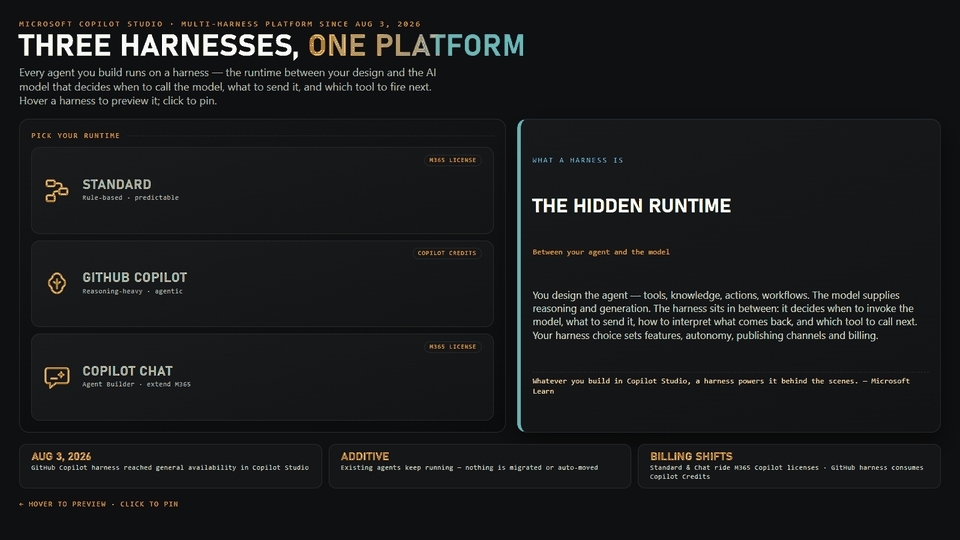Click "GitHub Copilot harness reached general availability" text
Image resolution: width=960 pixels, height=540 pixels.
170,468
